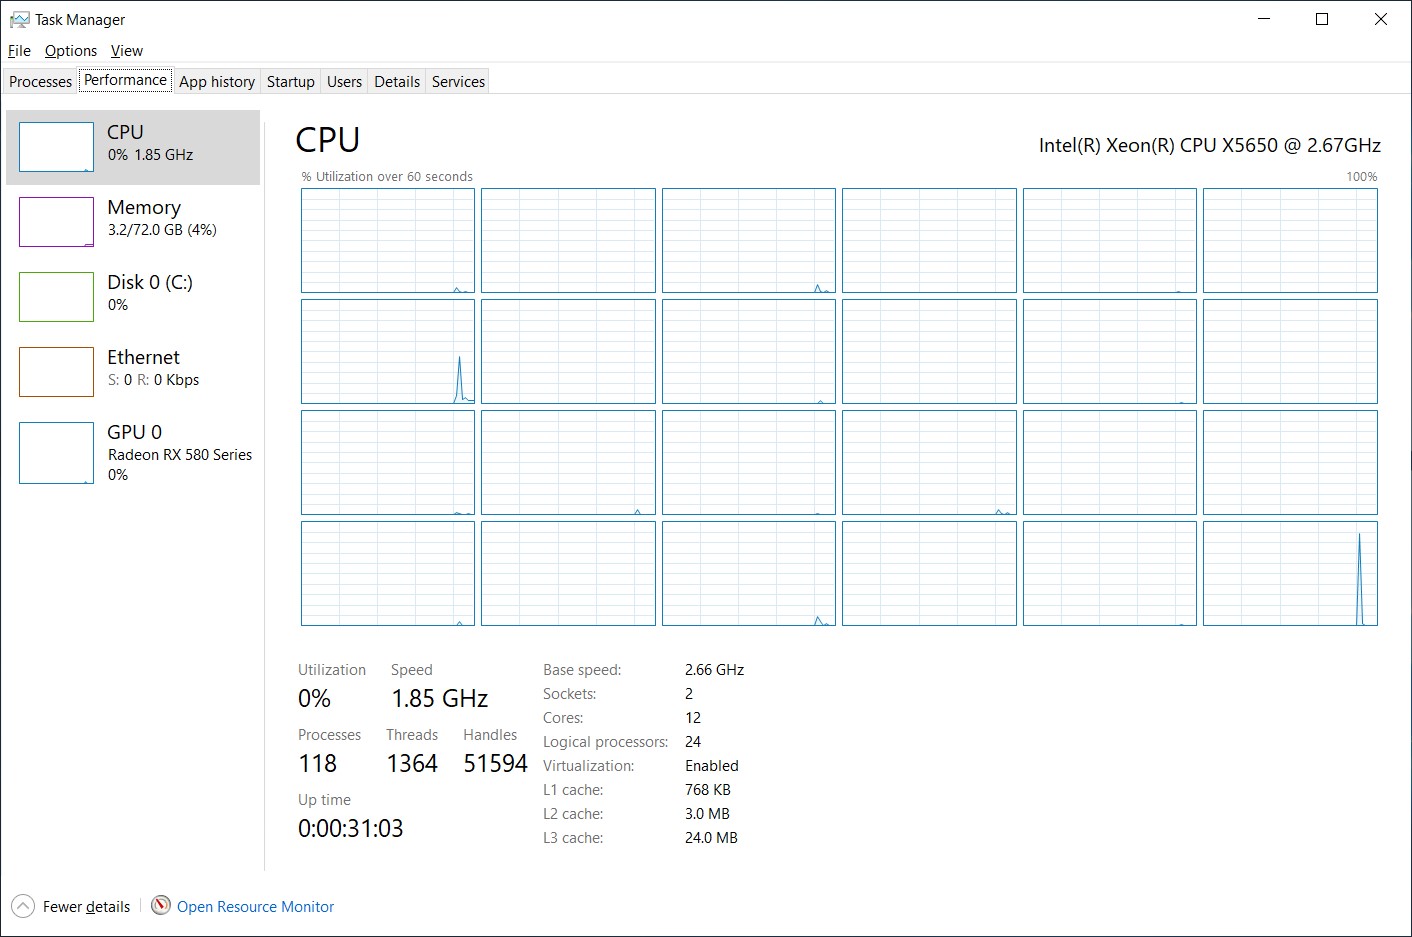This screenshot has height=937, width=1412.
Task: Switch to the App history tab
Action: tap(217, 82)
